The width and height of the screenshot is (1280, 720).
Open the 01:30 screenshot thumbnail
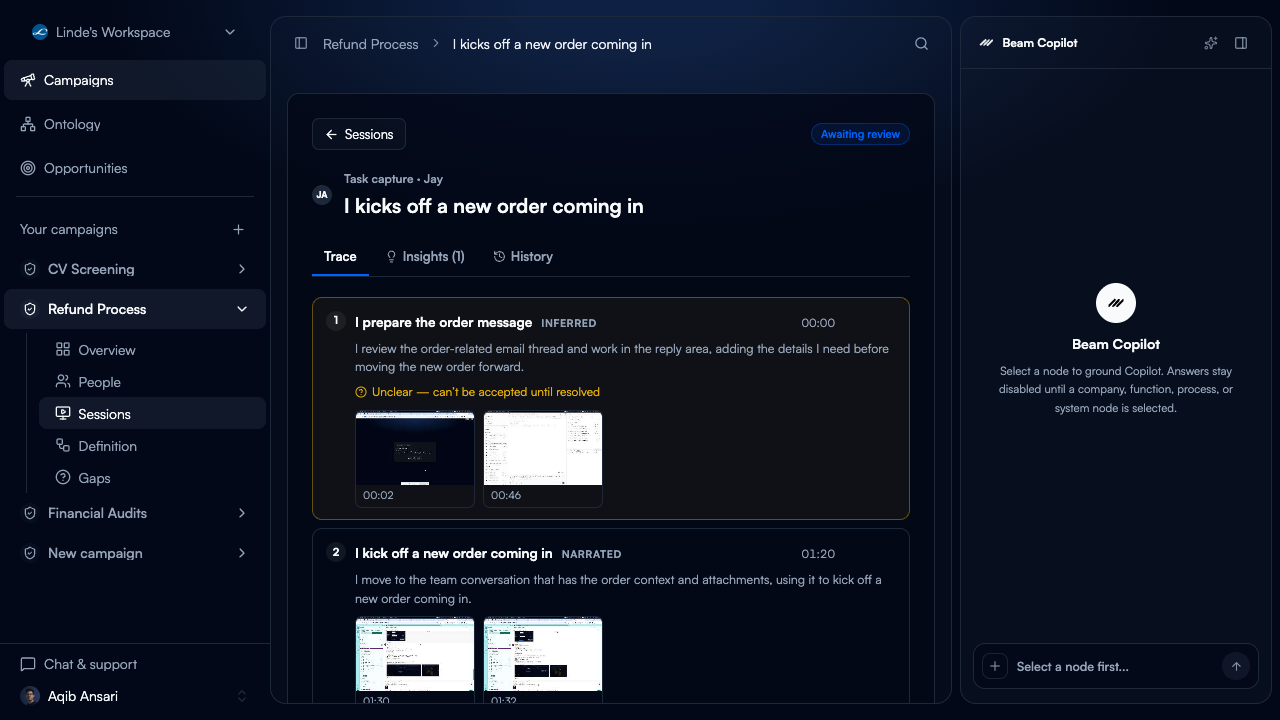[x=415, y=659]
